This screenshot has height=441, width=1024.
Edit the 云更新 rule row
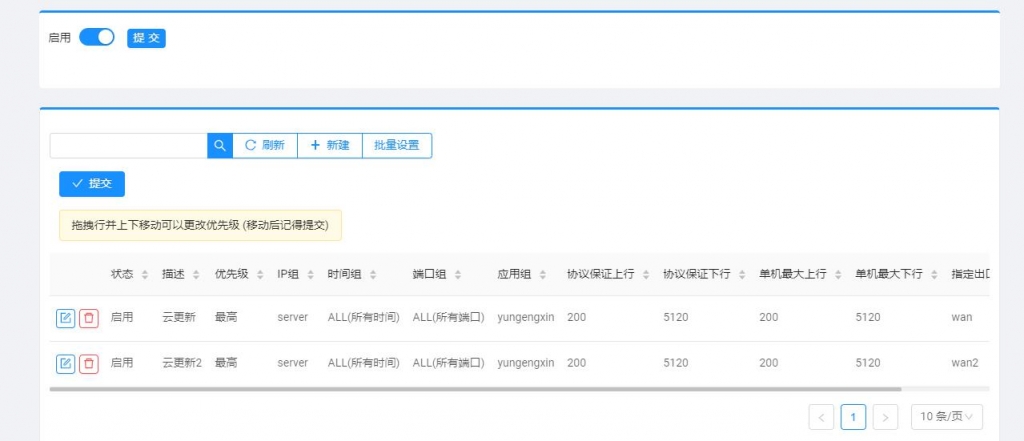pyautogui.click(x=66, y=318)
